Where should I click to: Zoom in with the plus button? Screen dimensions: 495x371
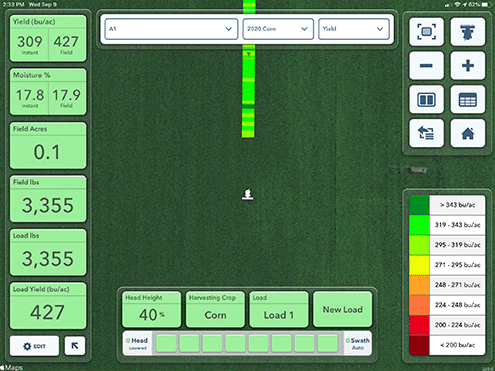click(468, 66)
